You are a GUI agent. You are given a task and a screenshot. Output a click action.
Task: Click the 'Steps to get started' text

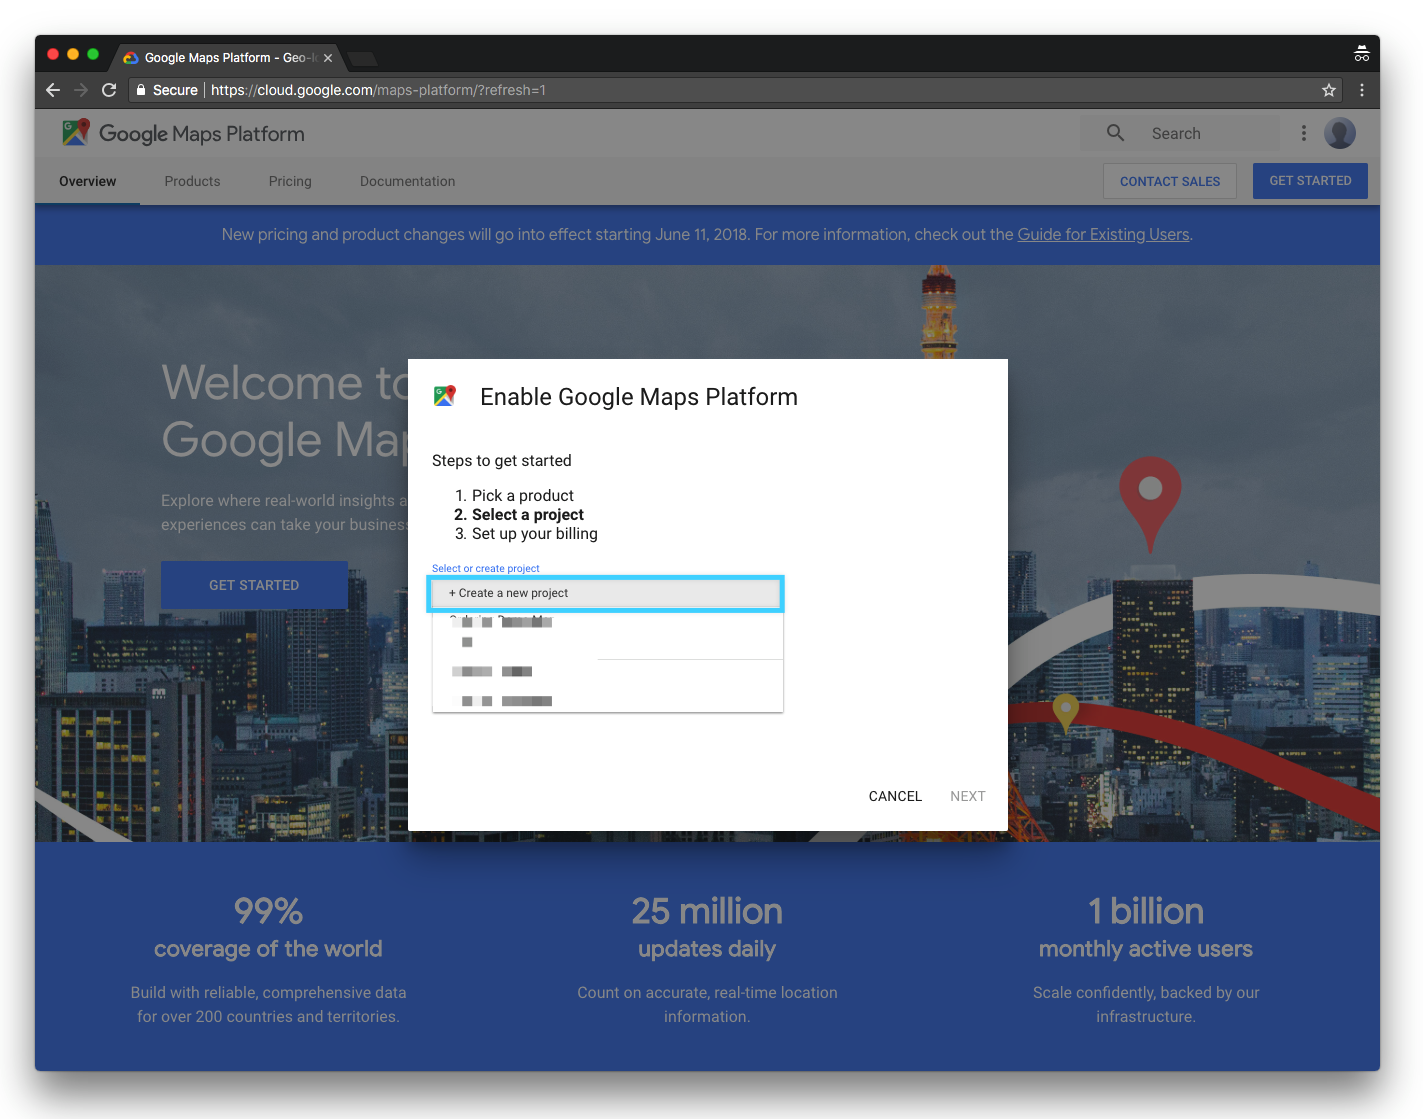(x=502, y=460)
